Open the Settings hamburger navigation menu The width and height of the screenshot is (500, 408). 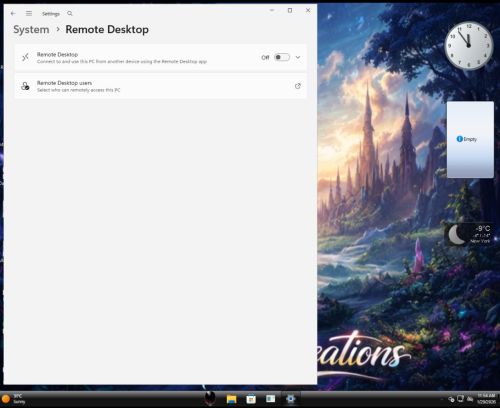(x=29, y=13)
